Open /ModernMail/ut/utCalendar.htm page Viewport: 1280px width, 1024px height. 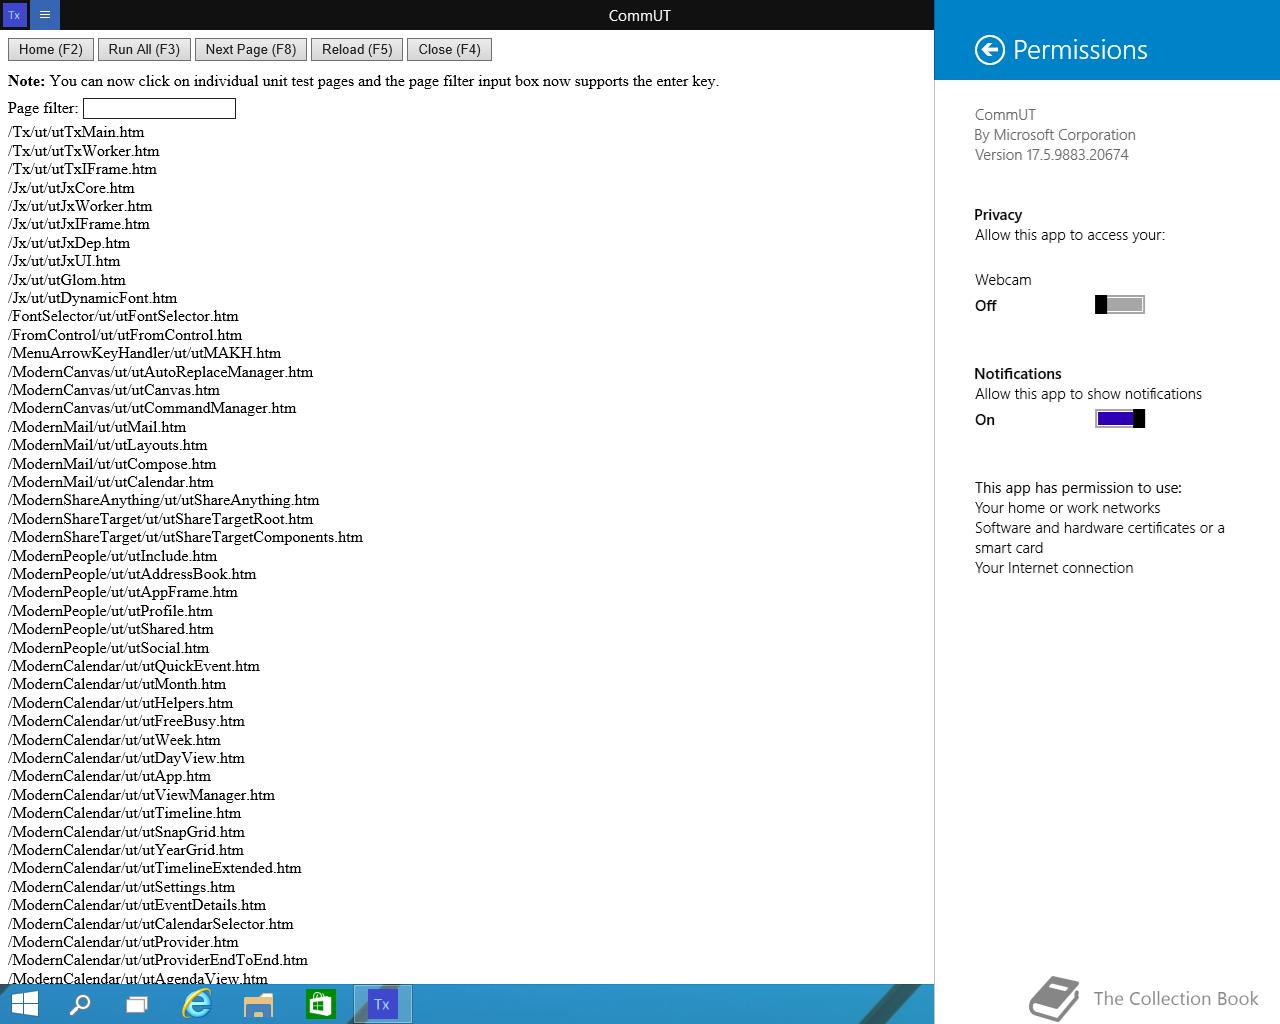(x=111, y=482)
